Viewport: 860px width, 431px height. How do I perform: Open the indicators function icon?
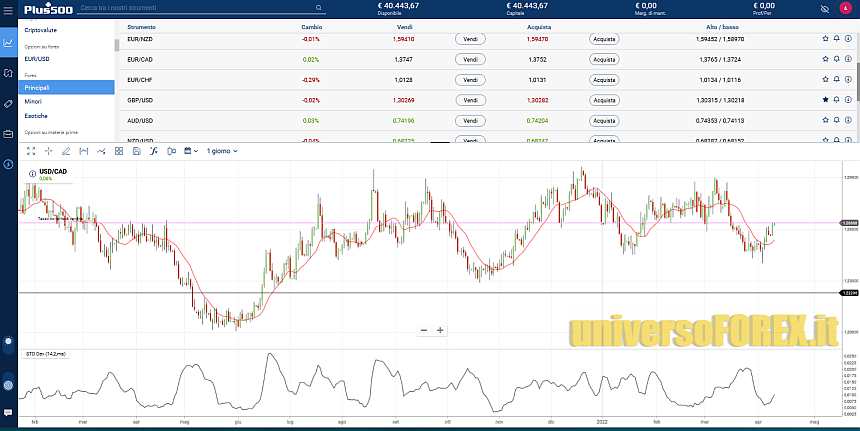(154, 151)
